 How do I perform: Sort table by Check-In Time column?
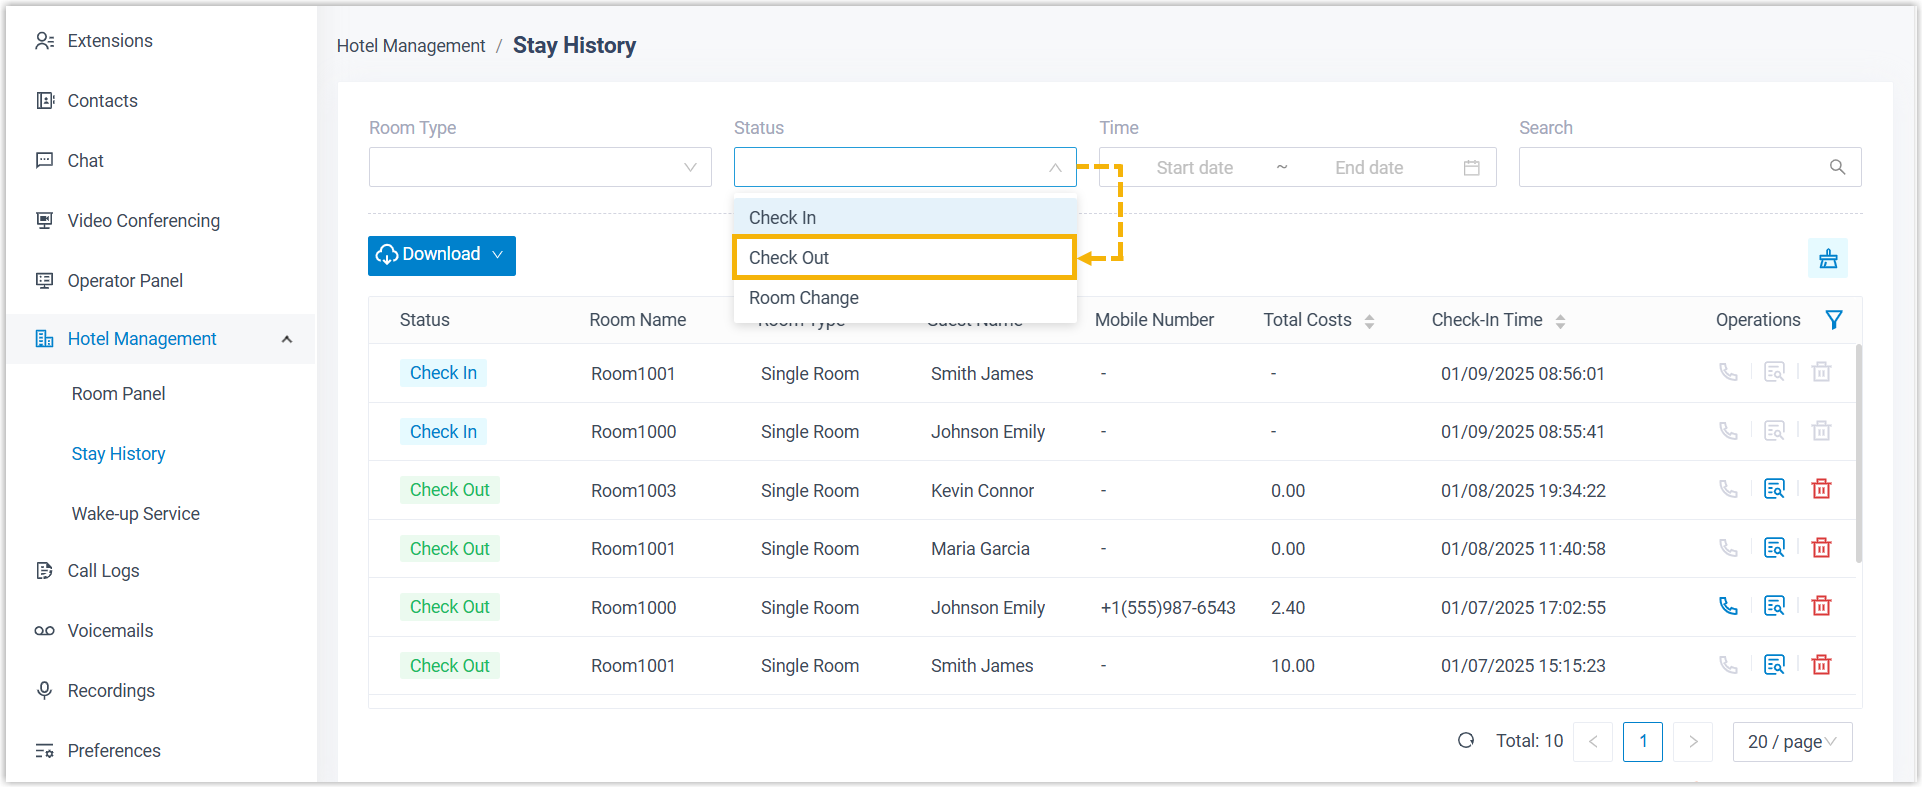click(1560, 321)
